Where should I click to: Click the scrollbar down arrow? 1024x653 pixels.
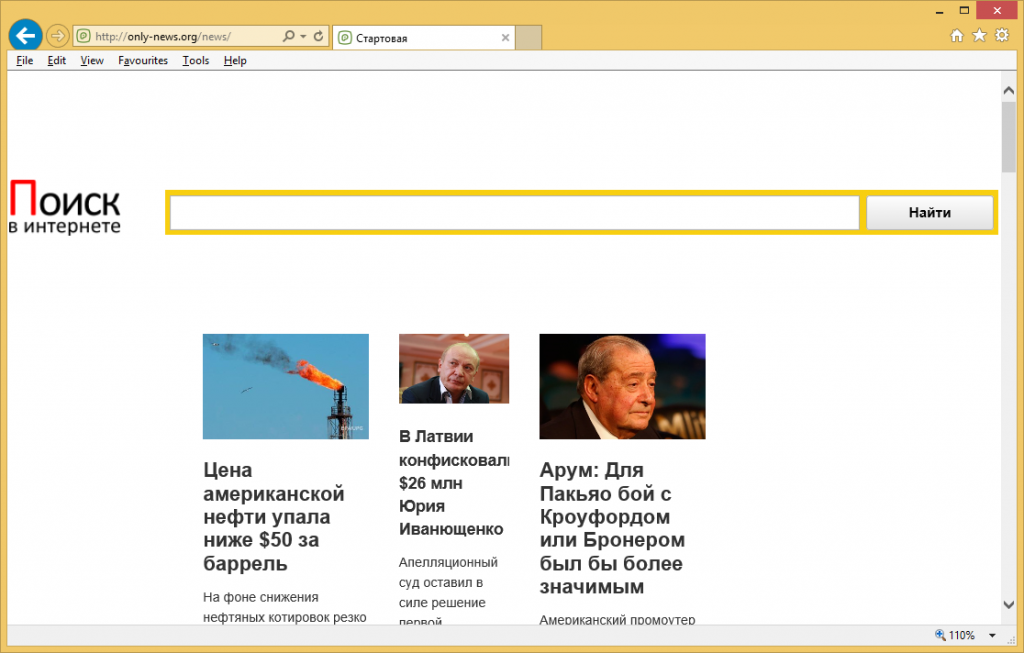point(1008,604)
